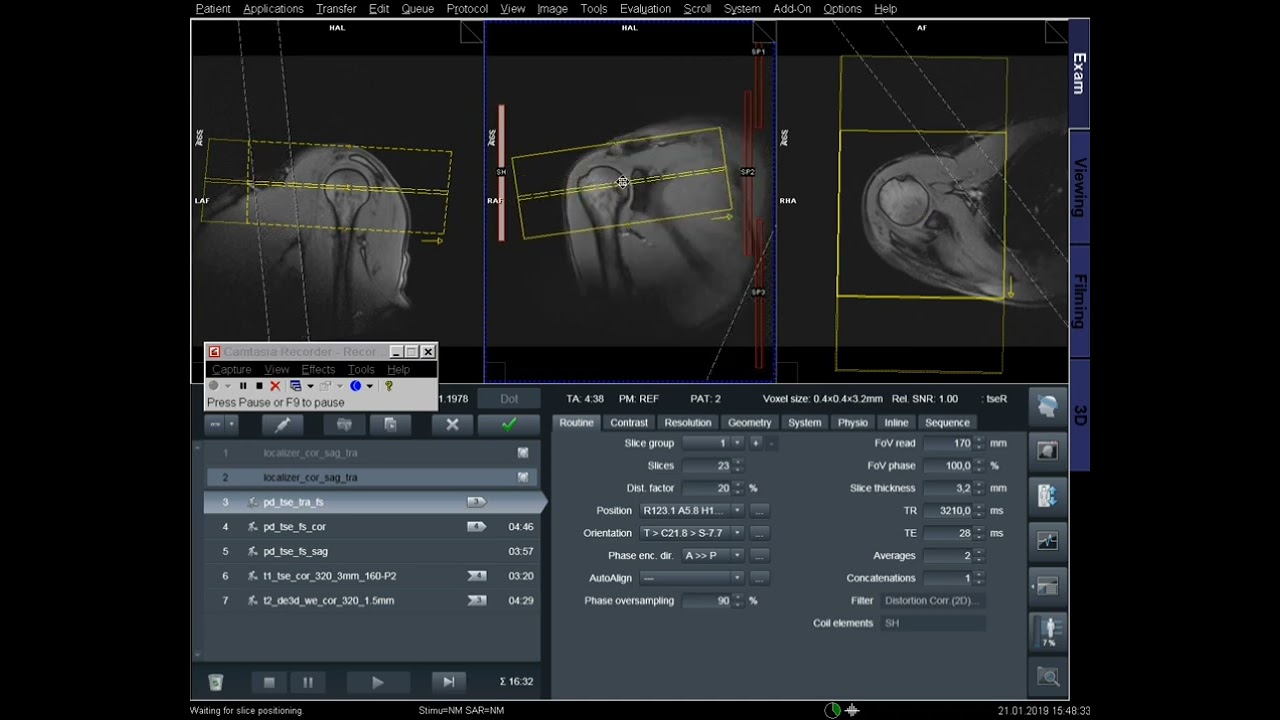Switch to the Resolution tab

pyautogui.click(x=688, y=423)
